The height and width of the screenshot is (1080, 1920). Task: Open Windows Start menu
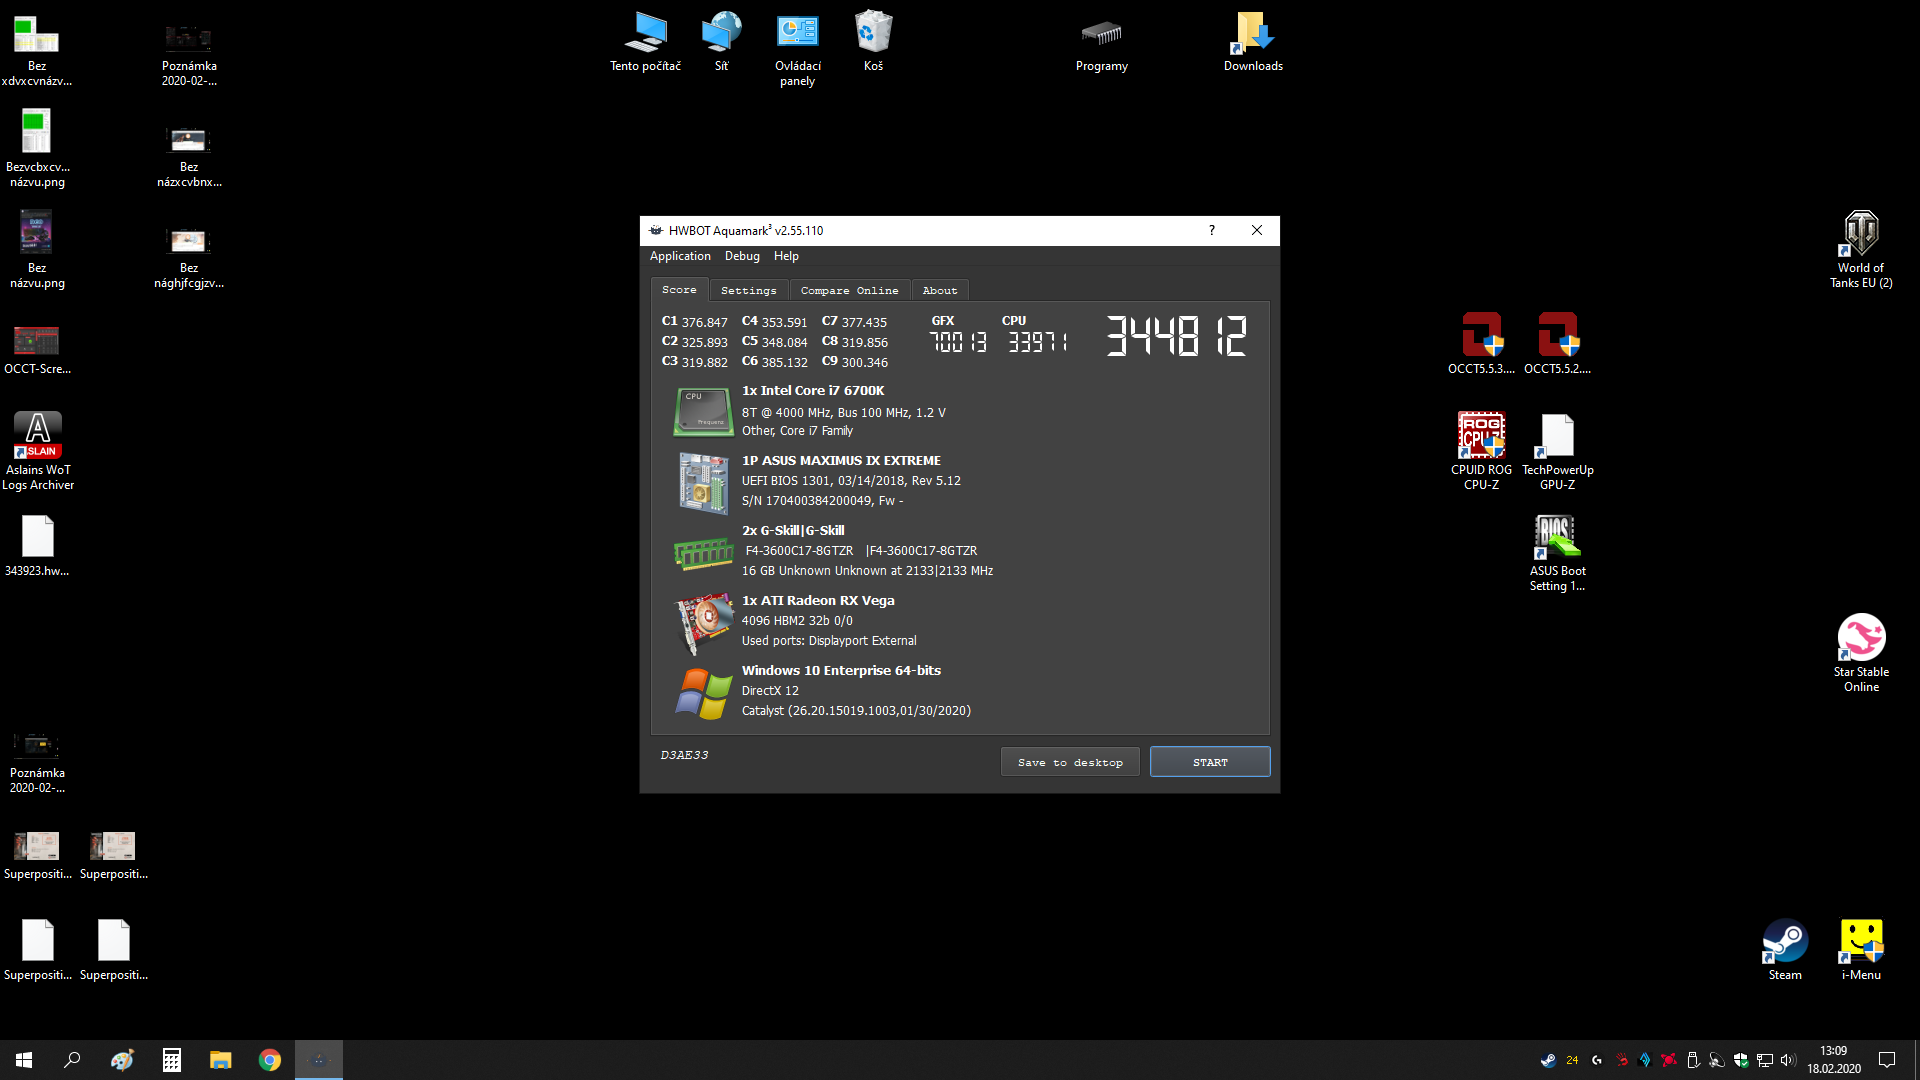pos(24,1060)
